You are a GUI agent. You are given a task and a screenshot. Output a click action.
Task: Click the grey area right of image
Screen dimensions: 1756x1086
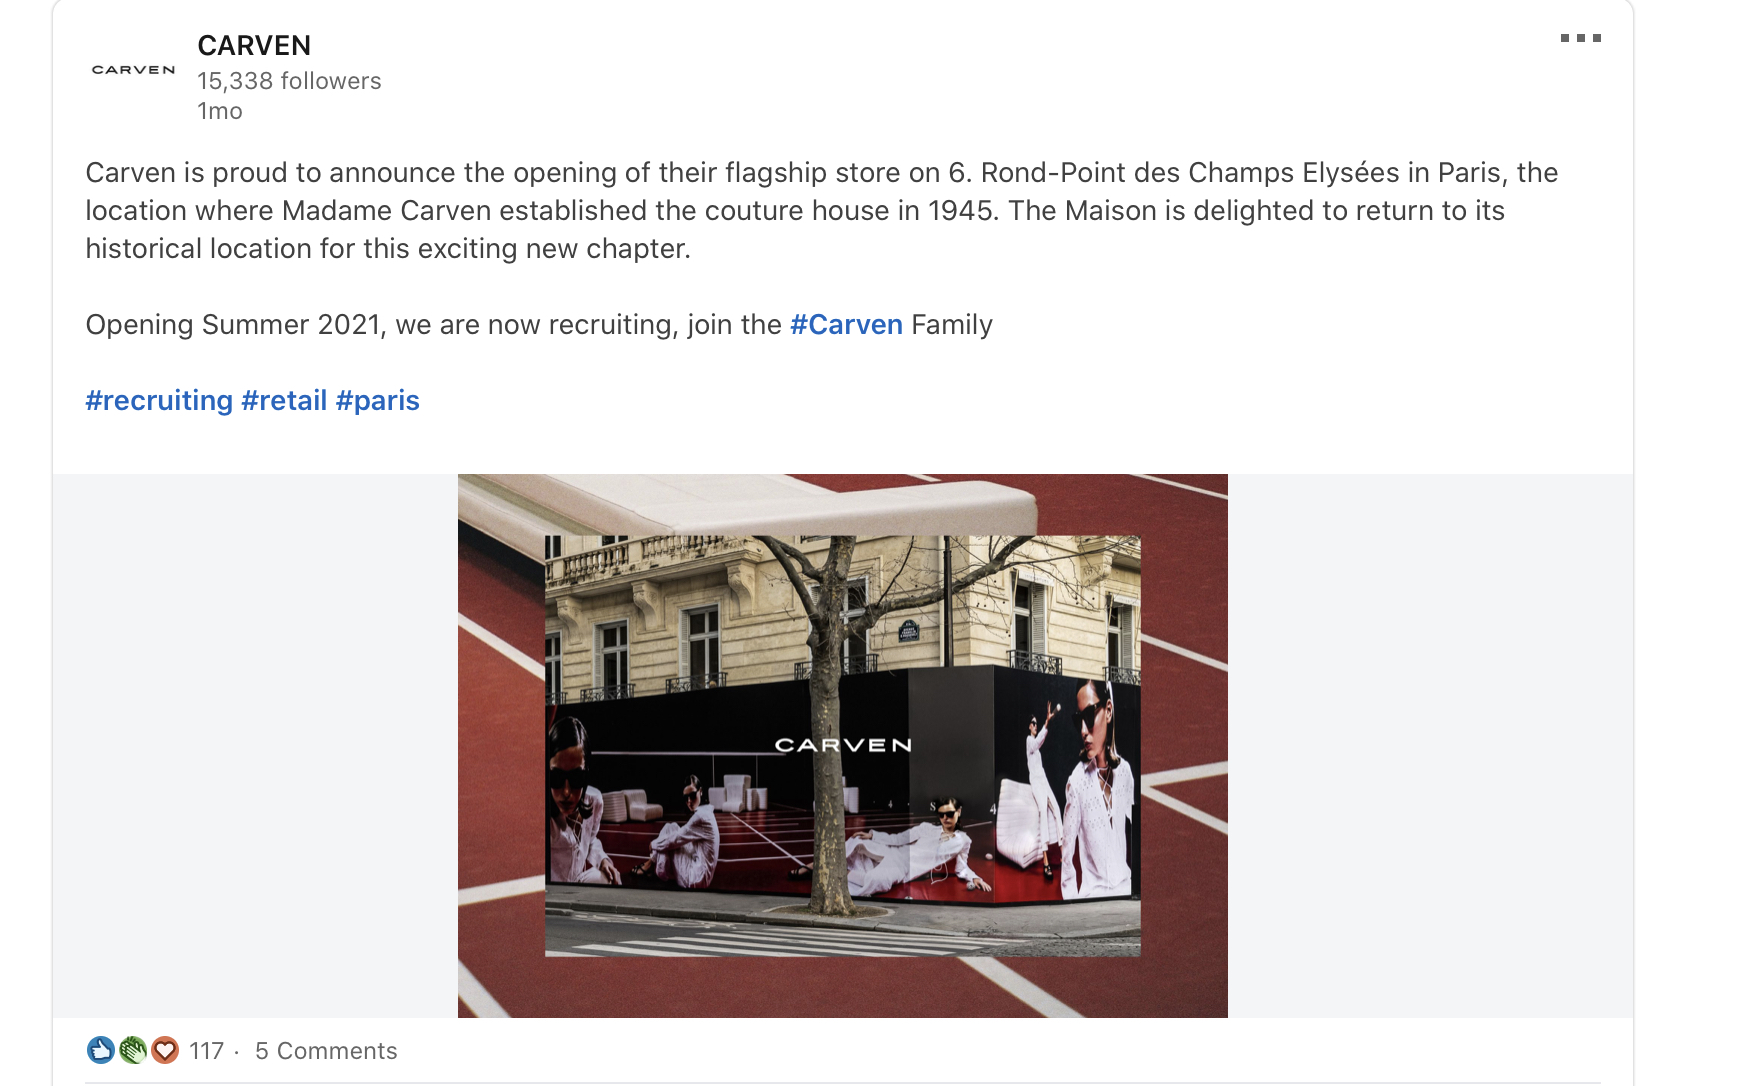coord(1430,746)
